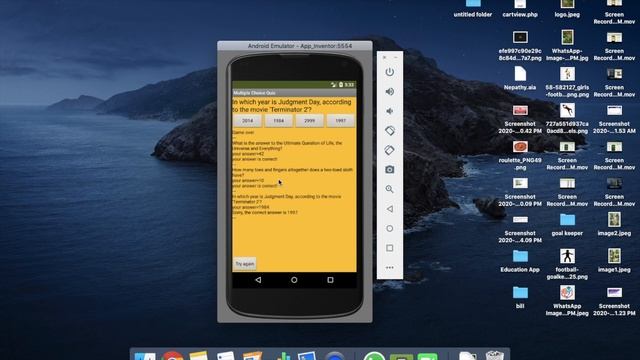The image size is (640, 360).
Task: Tap the Android home navigation button on phone
Action: point(294,280)
